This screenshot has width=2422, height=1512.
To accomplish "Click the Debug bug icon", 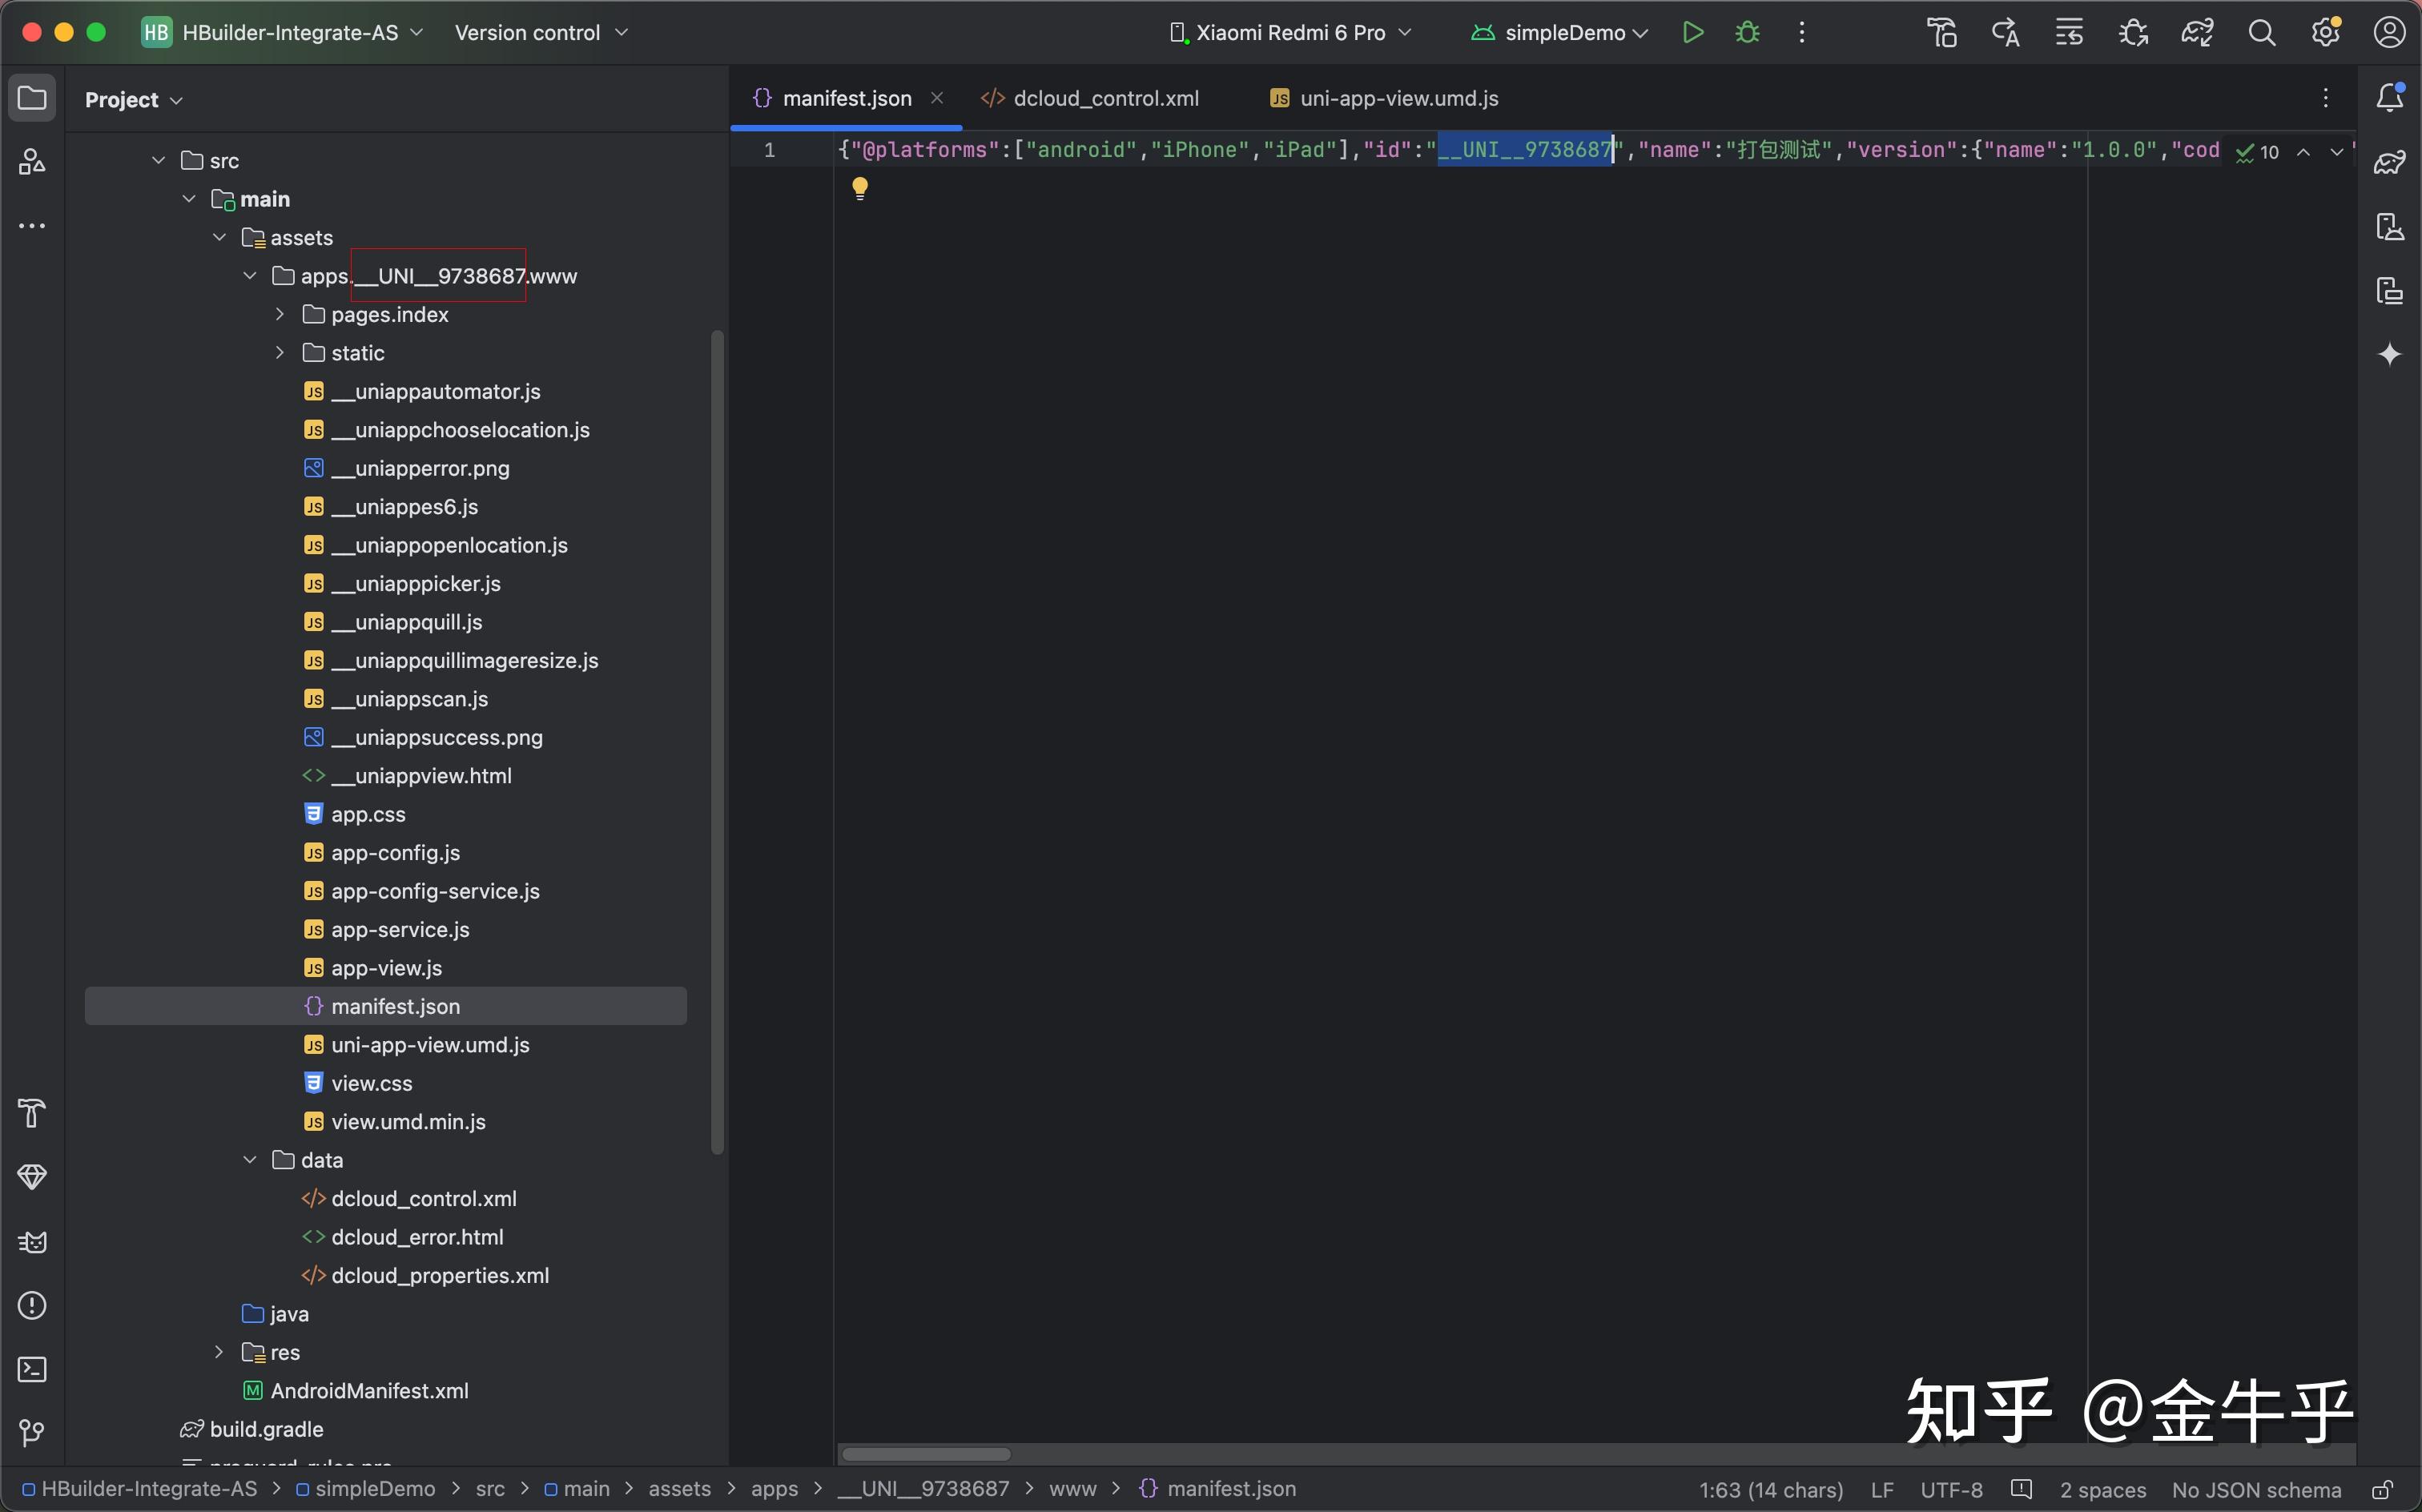I will point(1747,33).
